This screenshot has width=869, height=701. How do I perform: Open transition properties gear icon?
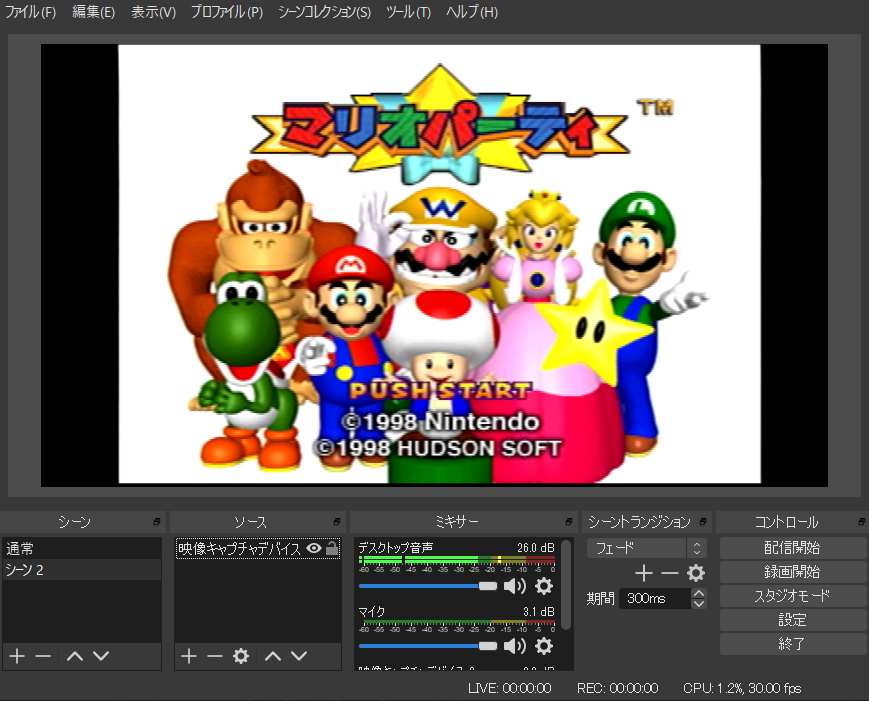[696, 573]
